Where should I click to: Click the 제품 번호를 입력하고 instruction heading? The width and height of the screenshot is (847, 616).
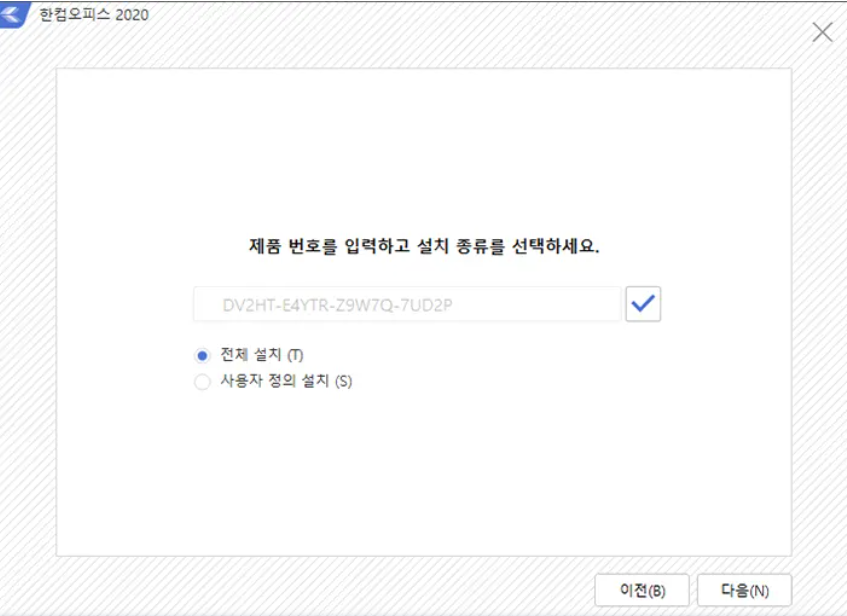point(424,246)
